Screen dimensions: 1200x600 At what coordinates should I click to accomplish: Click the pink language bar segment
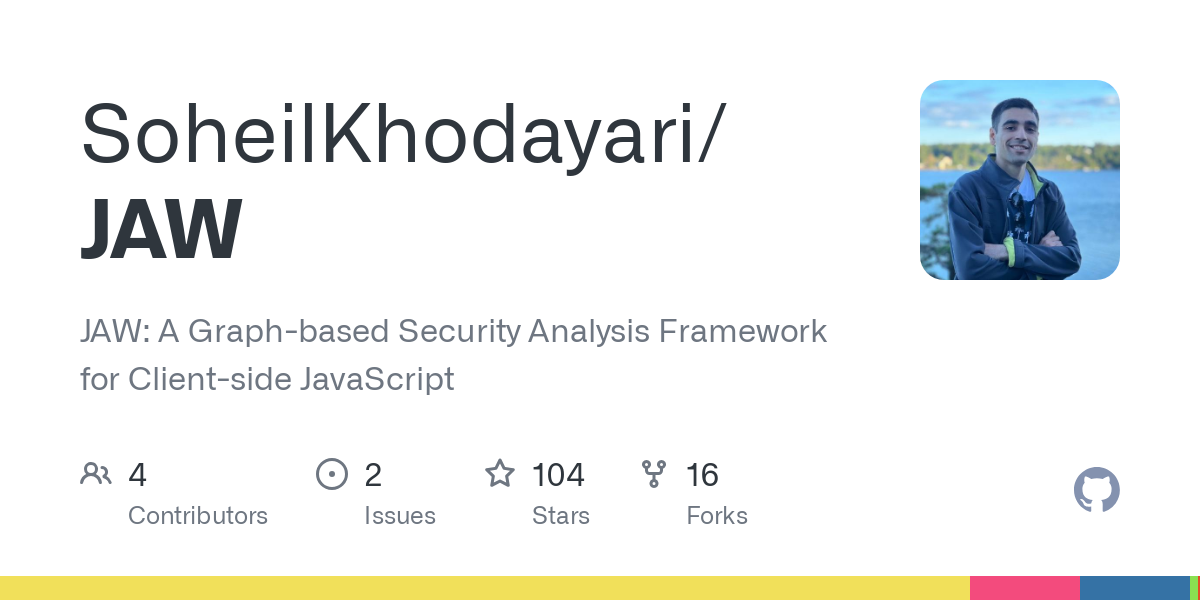coord(1025,588)
